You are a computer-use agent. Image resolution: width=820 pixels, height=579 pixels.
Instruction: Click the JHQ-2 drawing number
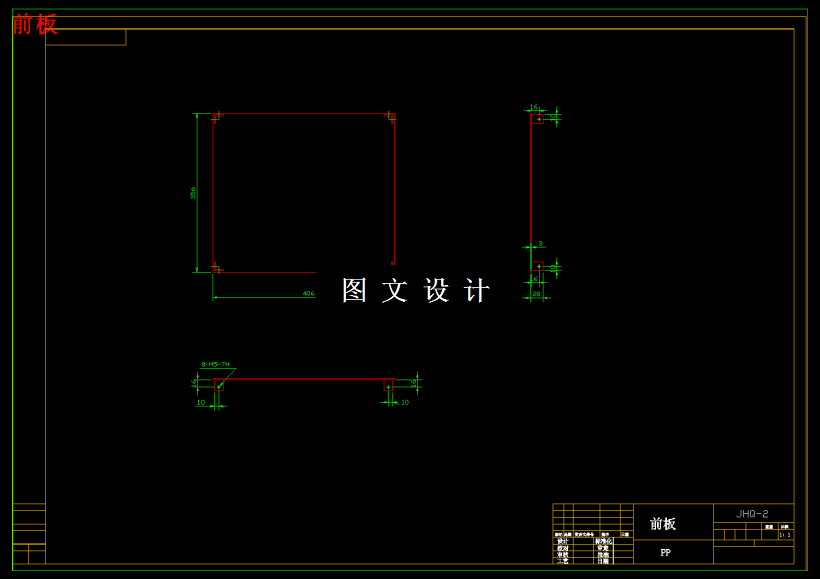coord(752,514)
